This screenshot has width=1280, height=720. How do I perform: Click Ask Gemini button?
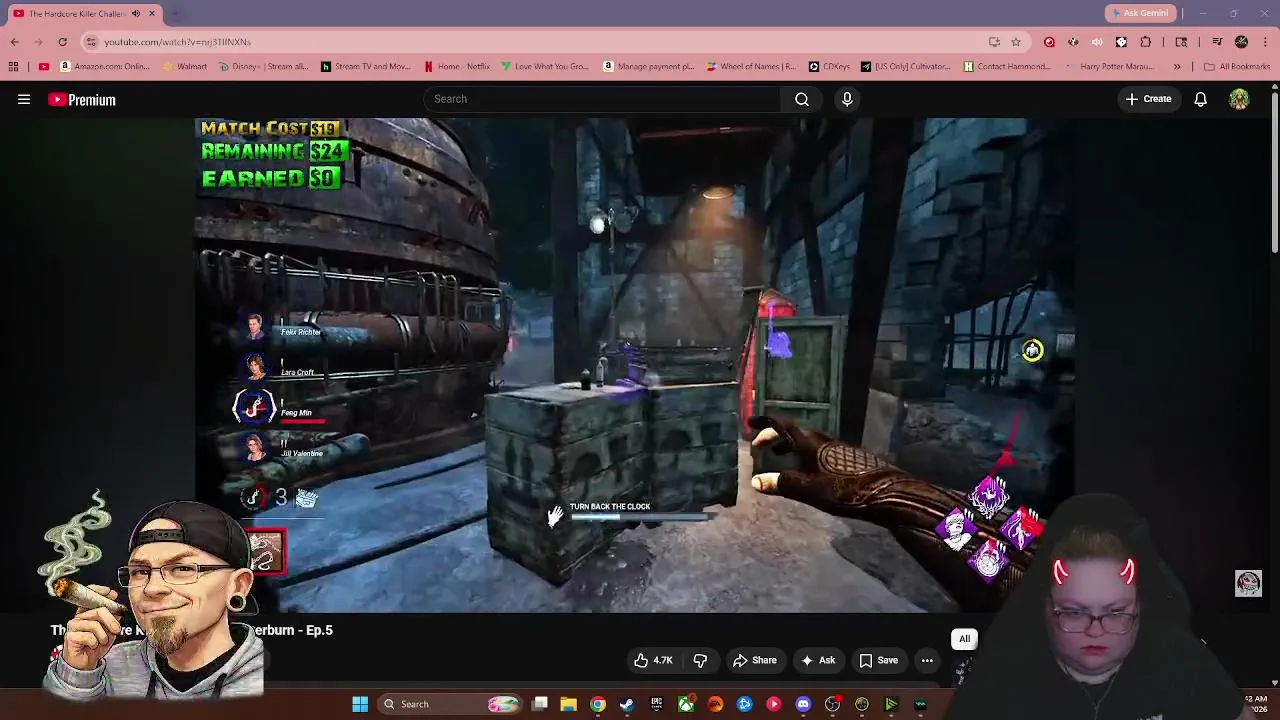(x=1139, y=13)
